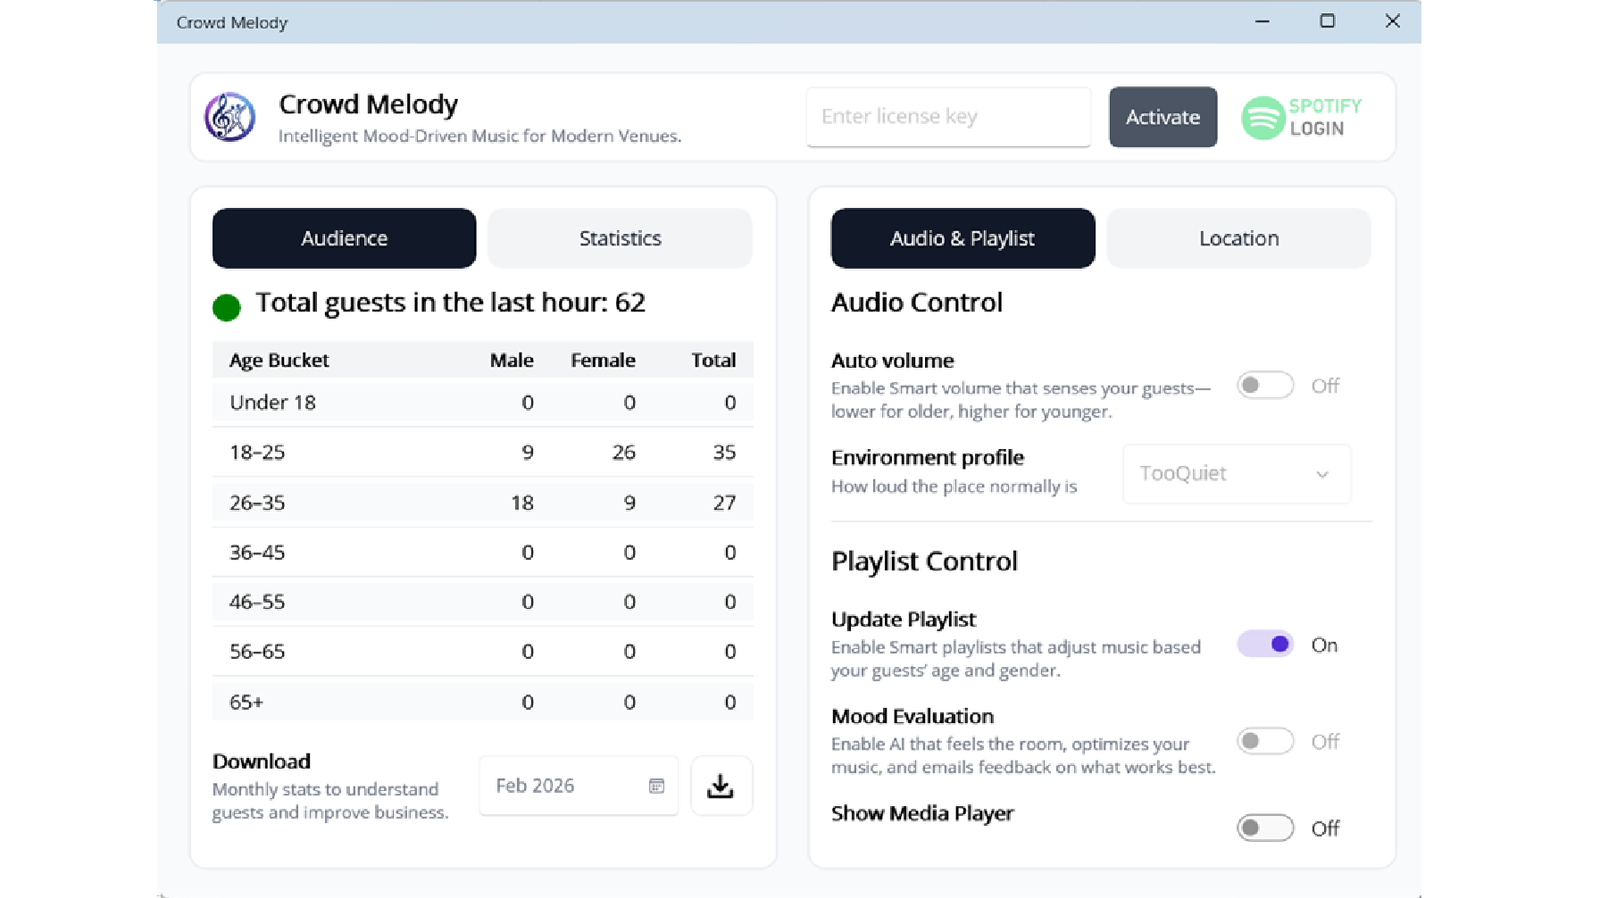Viewport: 1600px width, 898px height.
Task: Click the download stats icon button
Action: (x=720, y=786)
